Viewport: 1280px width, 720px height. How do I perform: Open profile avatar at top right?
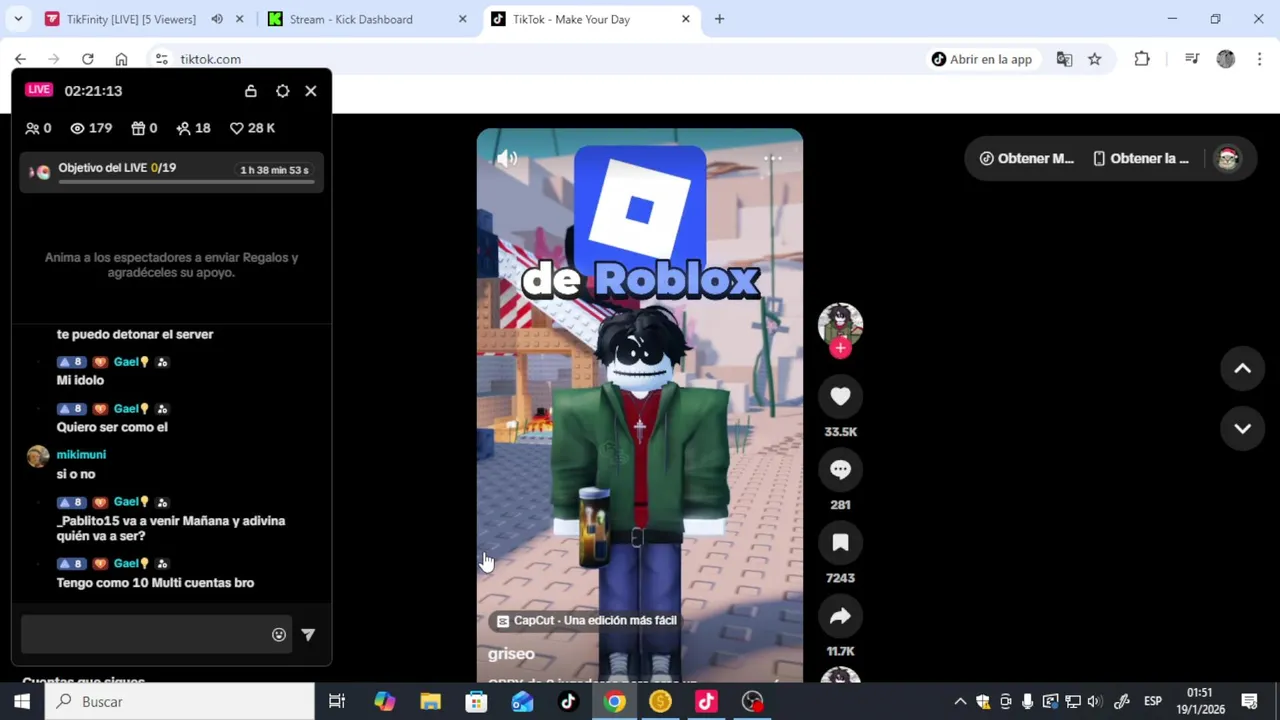coord(1227,158)
